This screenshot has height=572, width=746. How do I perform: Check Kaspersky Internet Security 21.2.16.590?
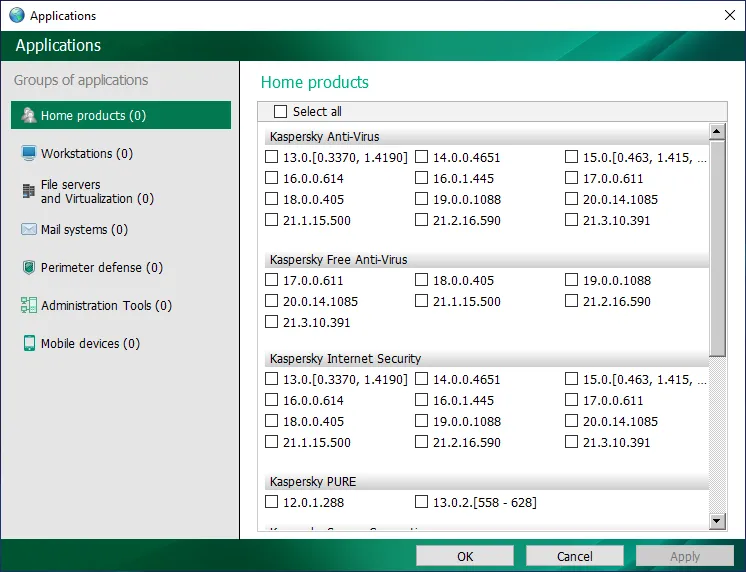point(421,442)
